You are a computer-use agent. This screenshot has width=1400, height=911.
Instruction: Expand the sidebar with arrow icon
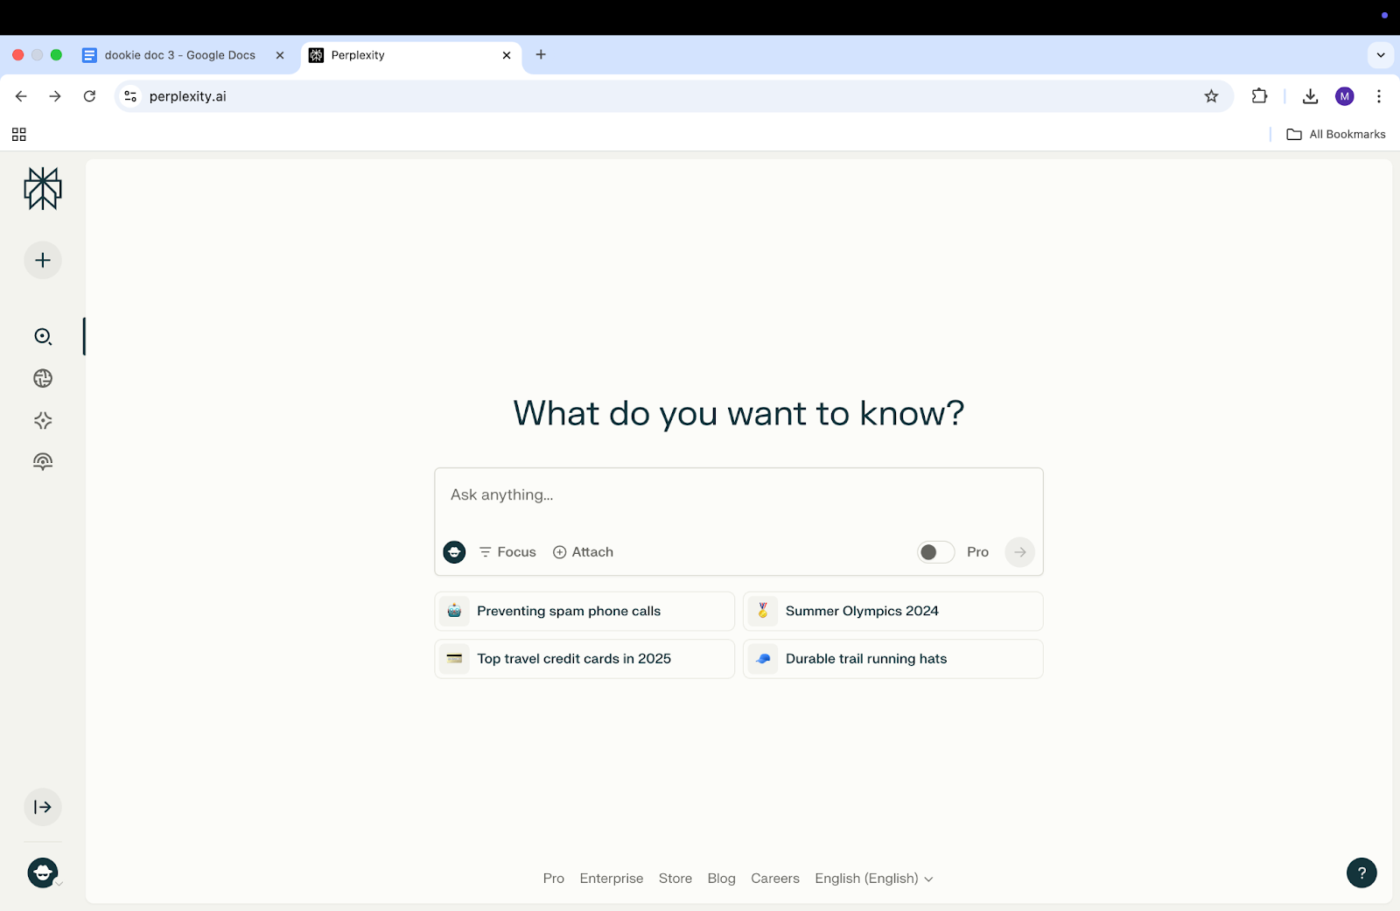point(43,807)
